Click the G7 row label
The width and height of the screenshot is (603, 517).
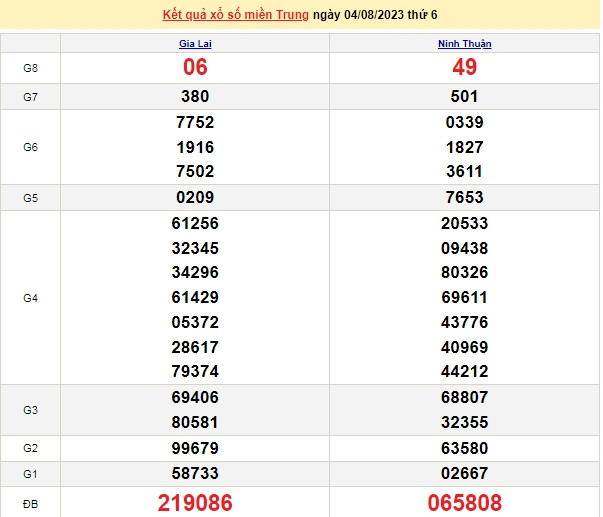tap(30, 97)
